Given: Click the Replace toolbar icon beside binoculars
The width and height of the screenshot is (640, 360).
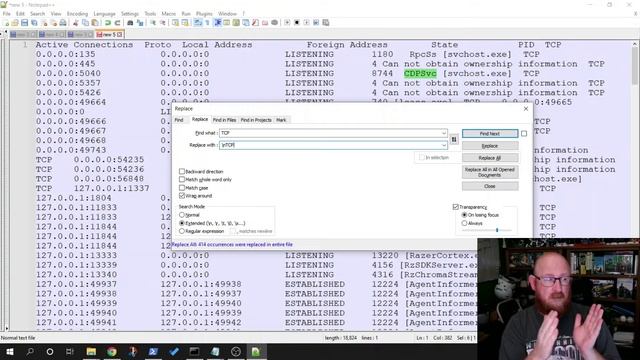Looking at the screenshot, I should pyautogui.click(x=140, y=23).
